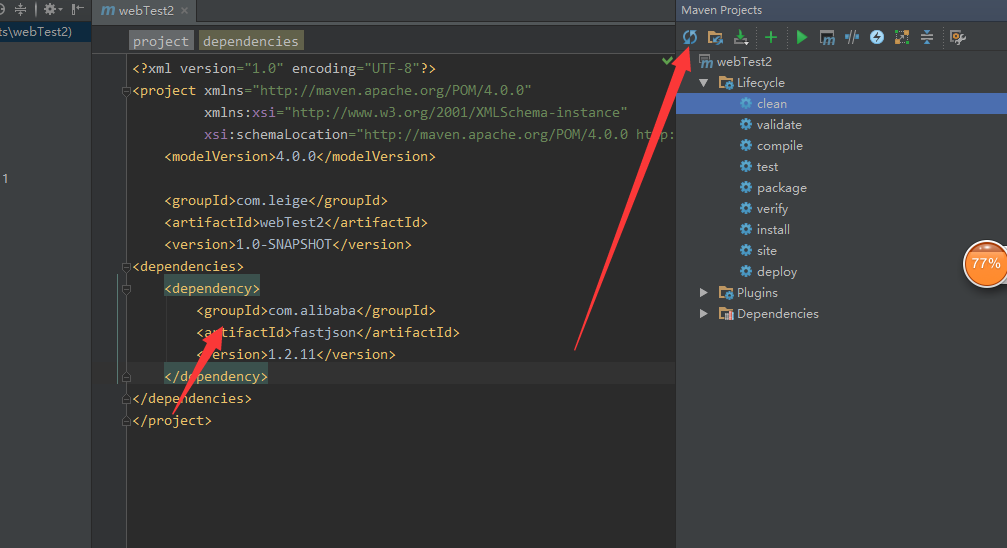Select the webTest2 root node in Maven Projects
Screen dimensions: 1007x548
tap(744, 62)
